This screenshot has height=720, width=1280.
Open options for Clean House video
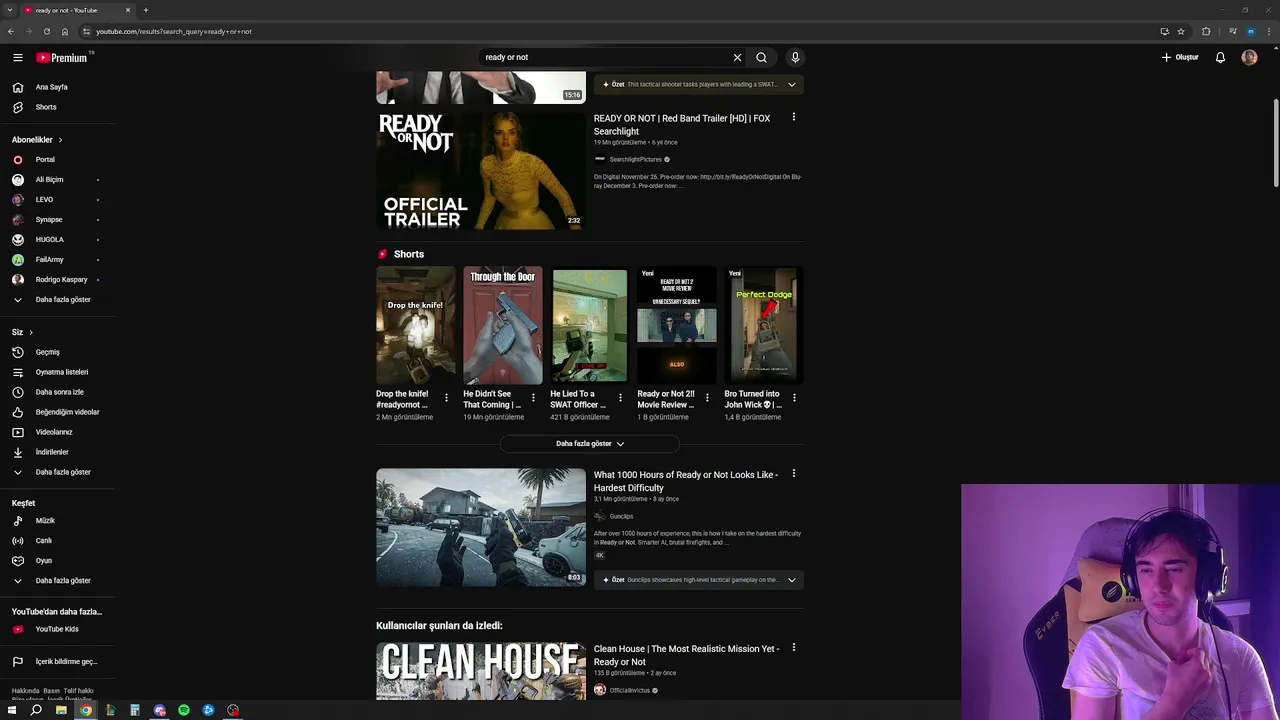pyautogui.click(x=794, y=647)
